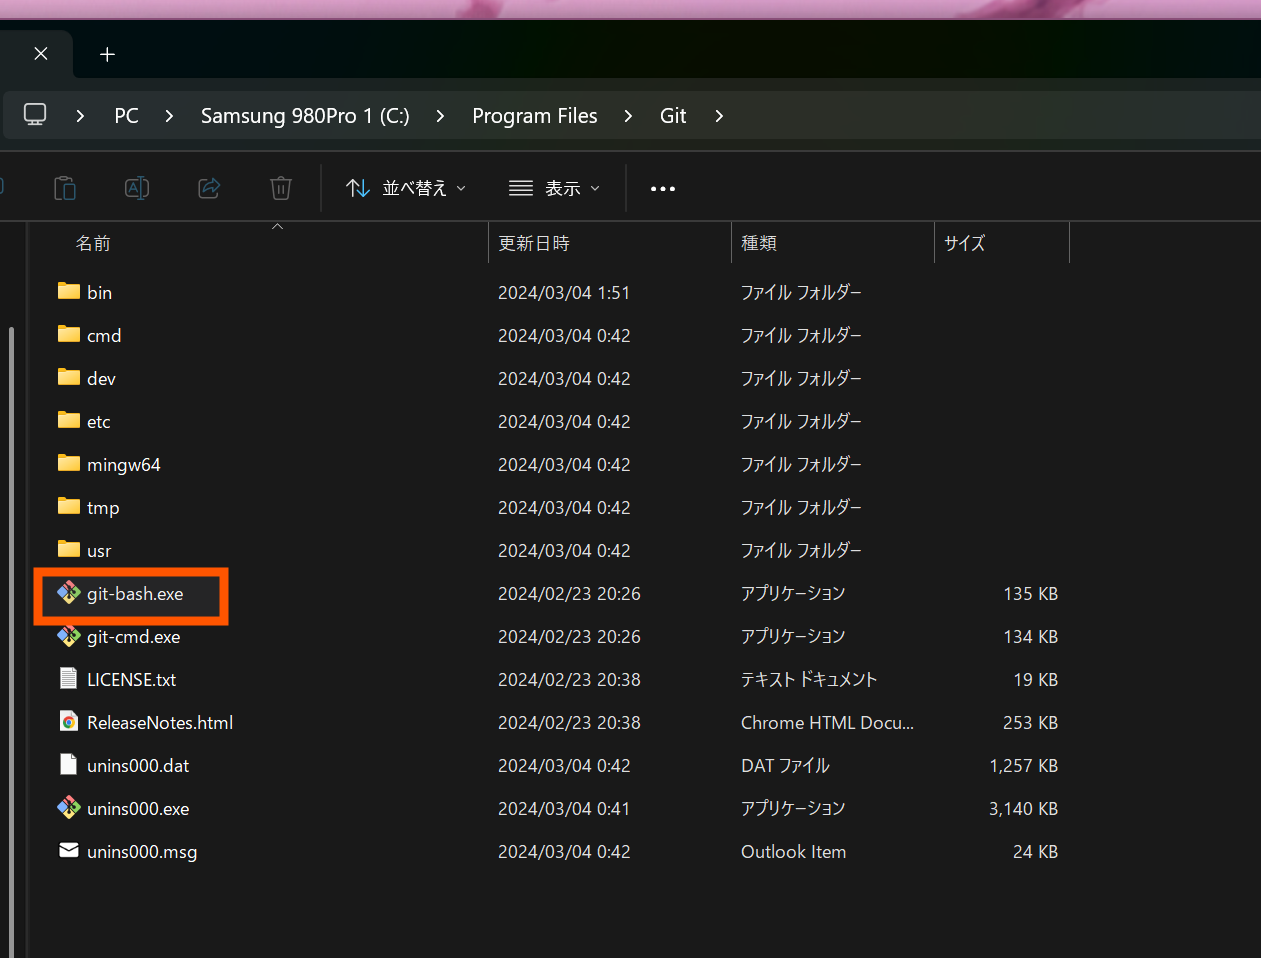Go to PC breadcrumb

coord(126,116)
